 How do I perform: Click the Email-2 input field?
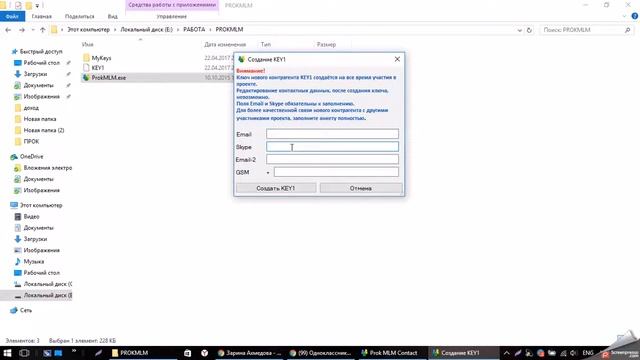pos(332,159)
